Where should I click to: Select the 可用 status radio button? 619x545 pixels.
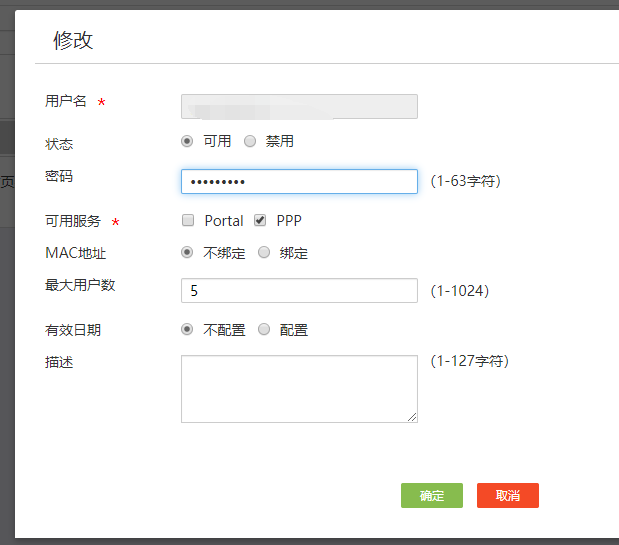[187, 141]
